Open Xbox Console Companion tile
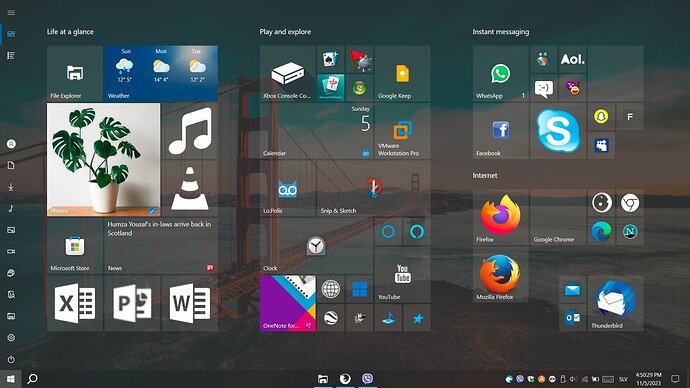The height and width of the screenshot is (388, 690). click(x=287, y=73)
